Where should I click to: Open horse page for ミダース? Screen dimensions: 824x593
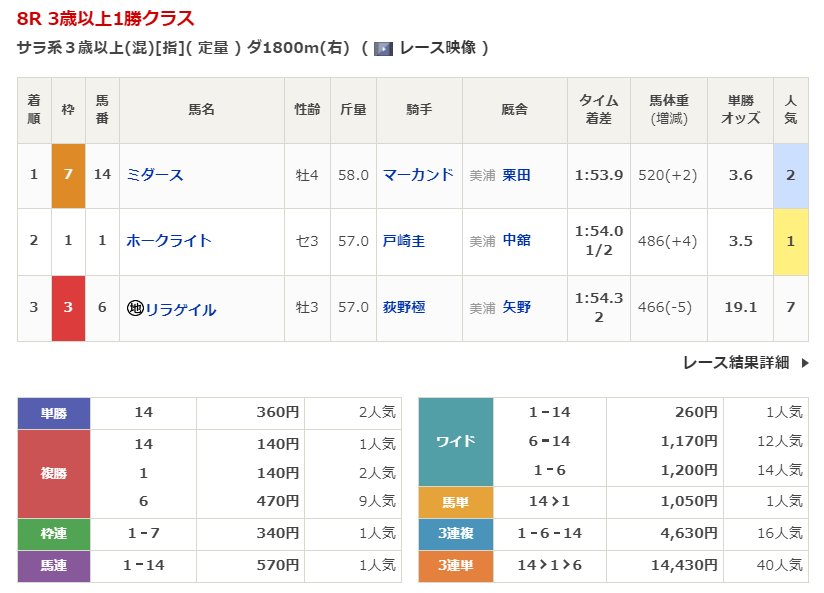click(x=155, y=175)
